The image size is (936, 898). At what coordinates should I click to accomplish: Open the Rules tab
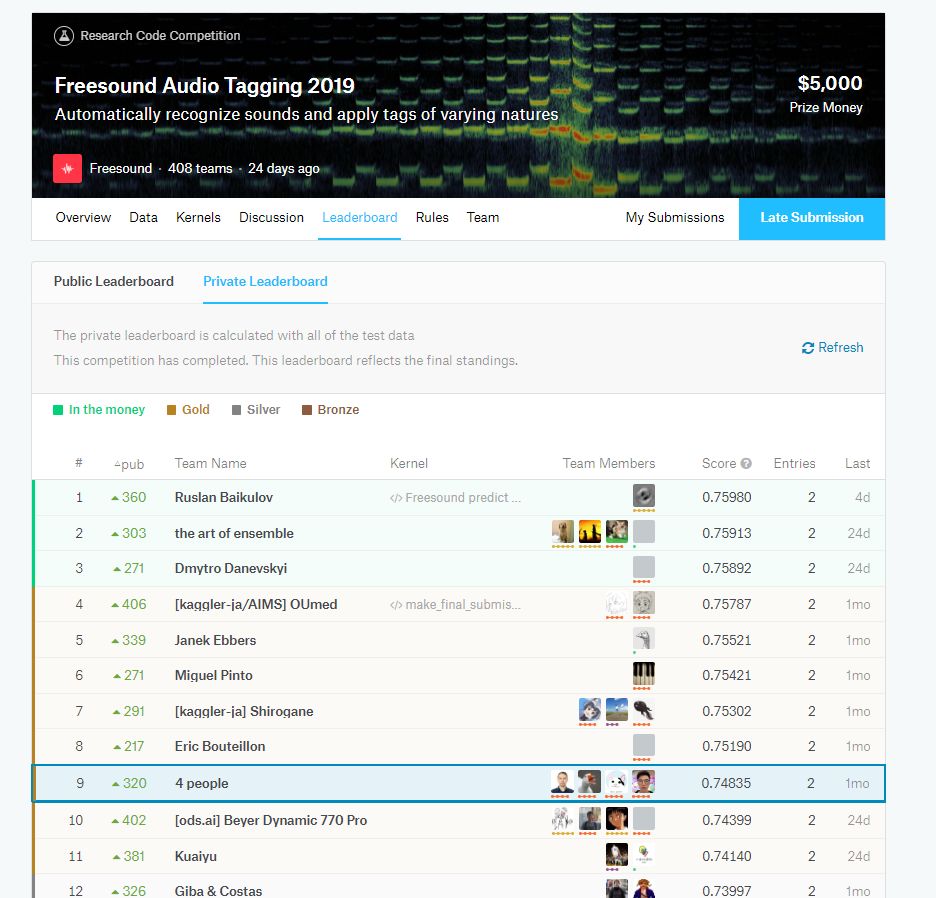[x=432, y=217]
